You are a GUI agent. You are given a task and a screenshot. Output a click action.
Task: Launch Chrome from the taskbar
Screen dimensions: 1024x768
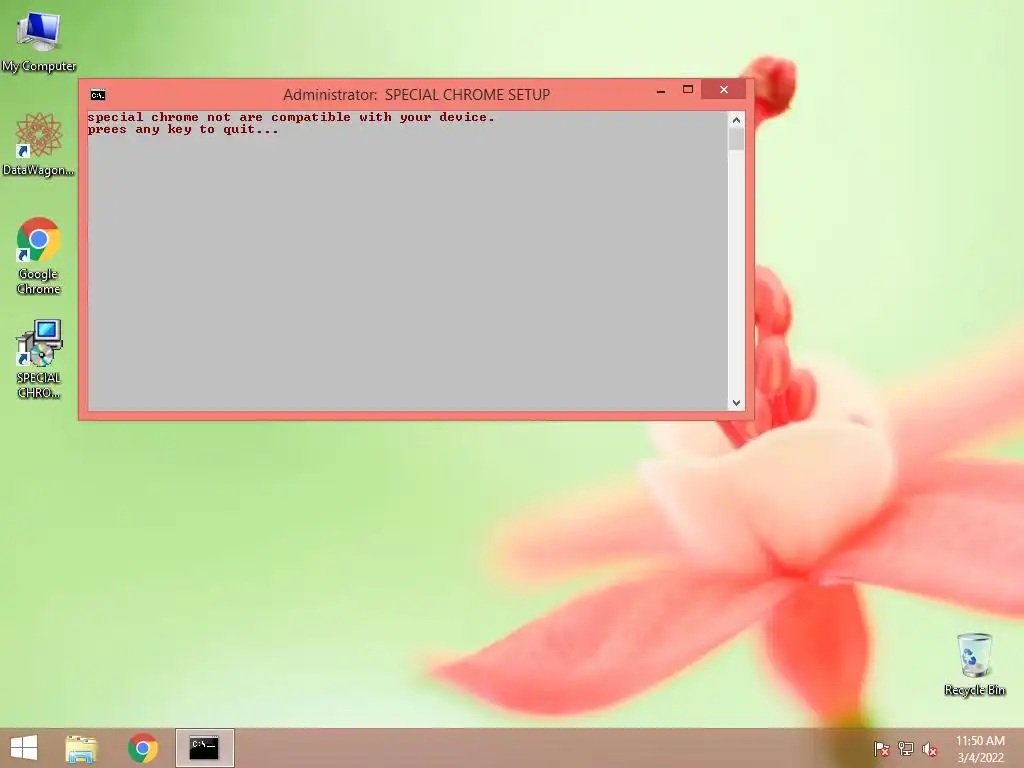142,748
